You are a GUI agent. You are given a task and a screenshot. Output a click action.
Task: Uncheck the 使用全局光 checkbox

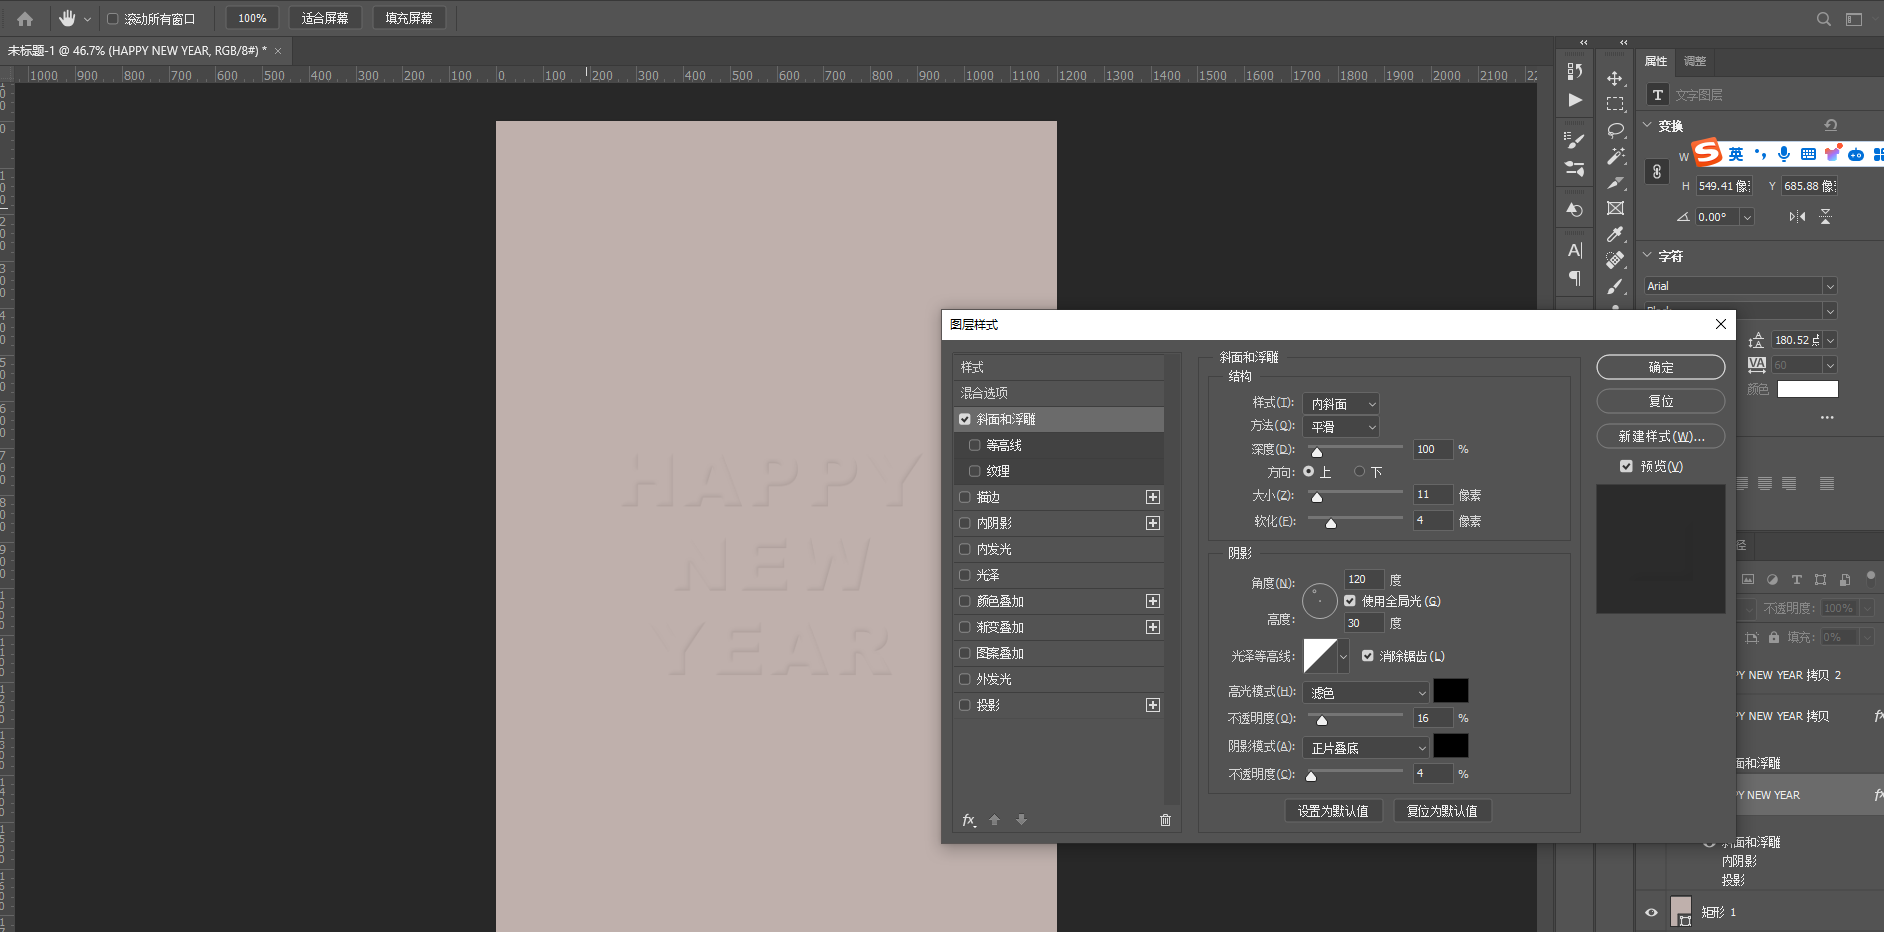tap(1350, 601)
